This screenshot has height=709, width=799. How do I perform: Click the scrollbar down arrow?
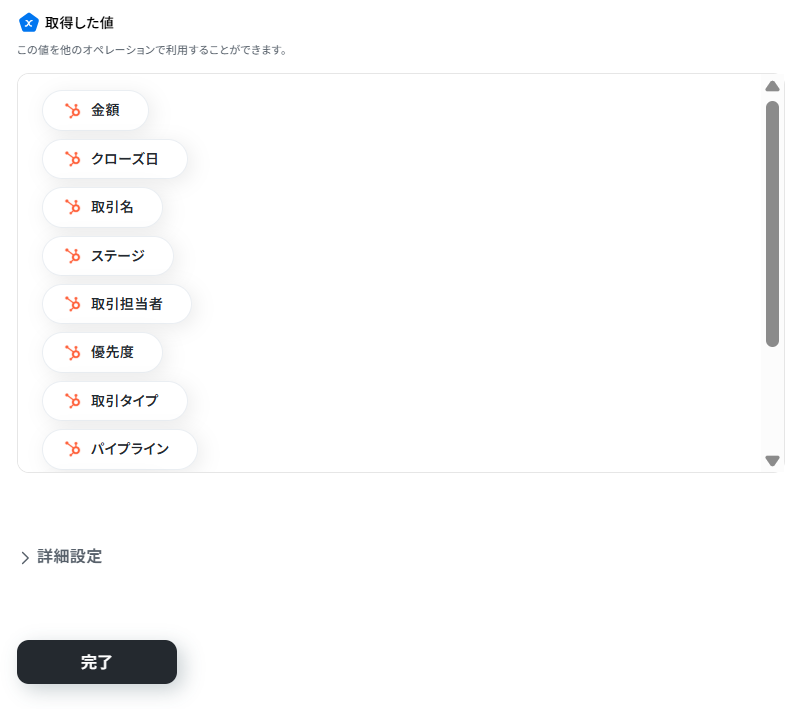[x=773, y=461]
